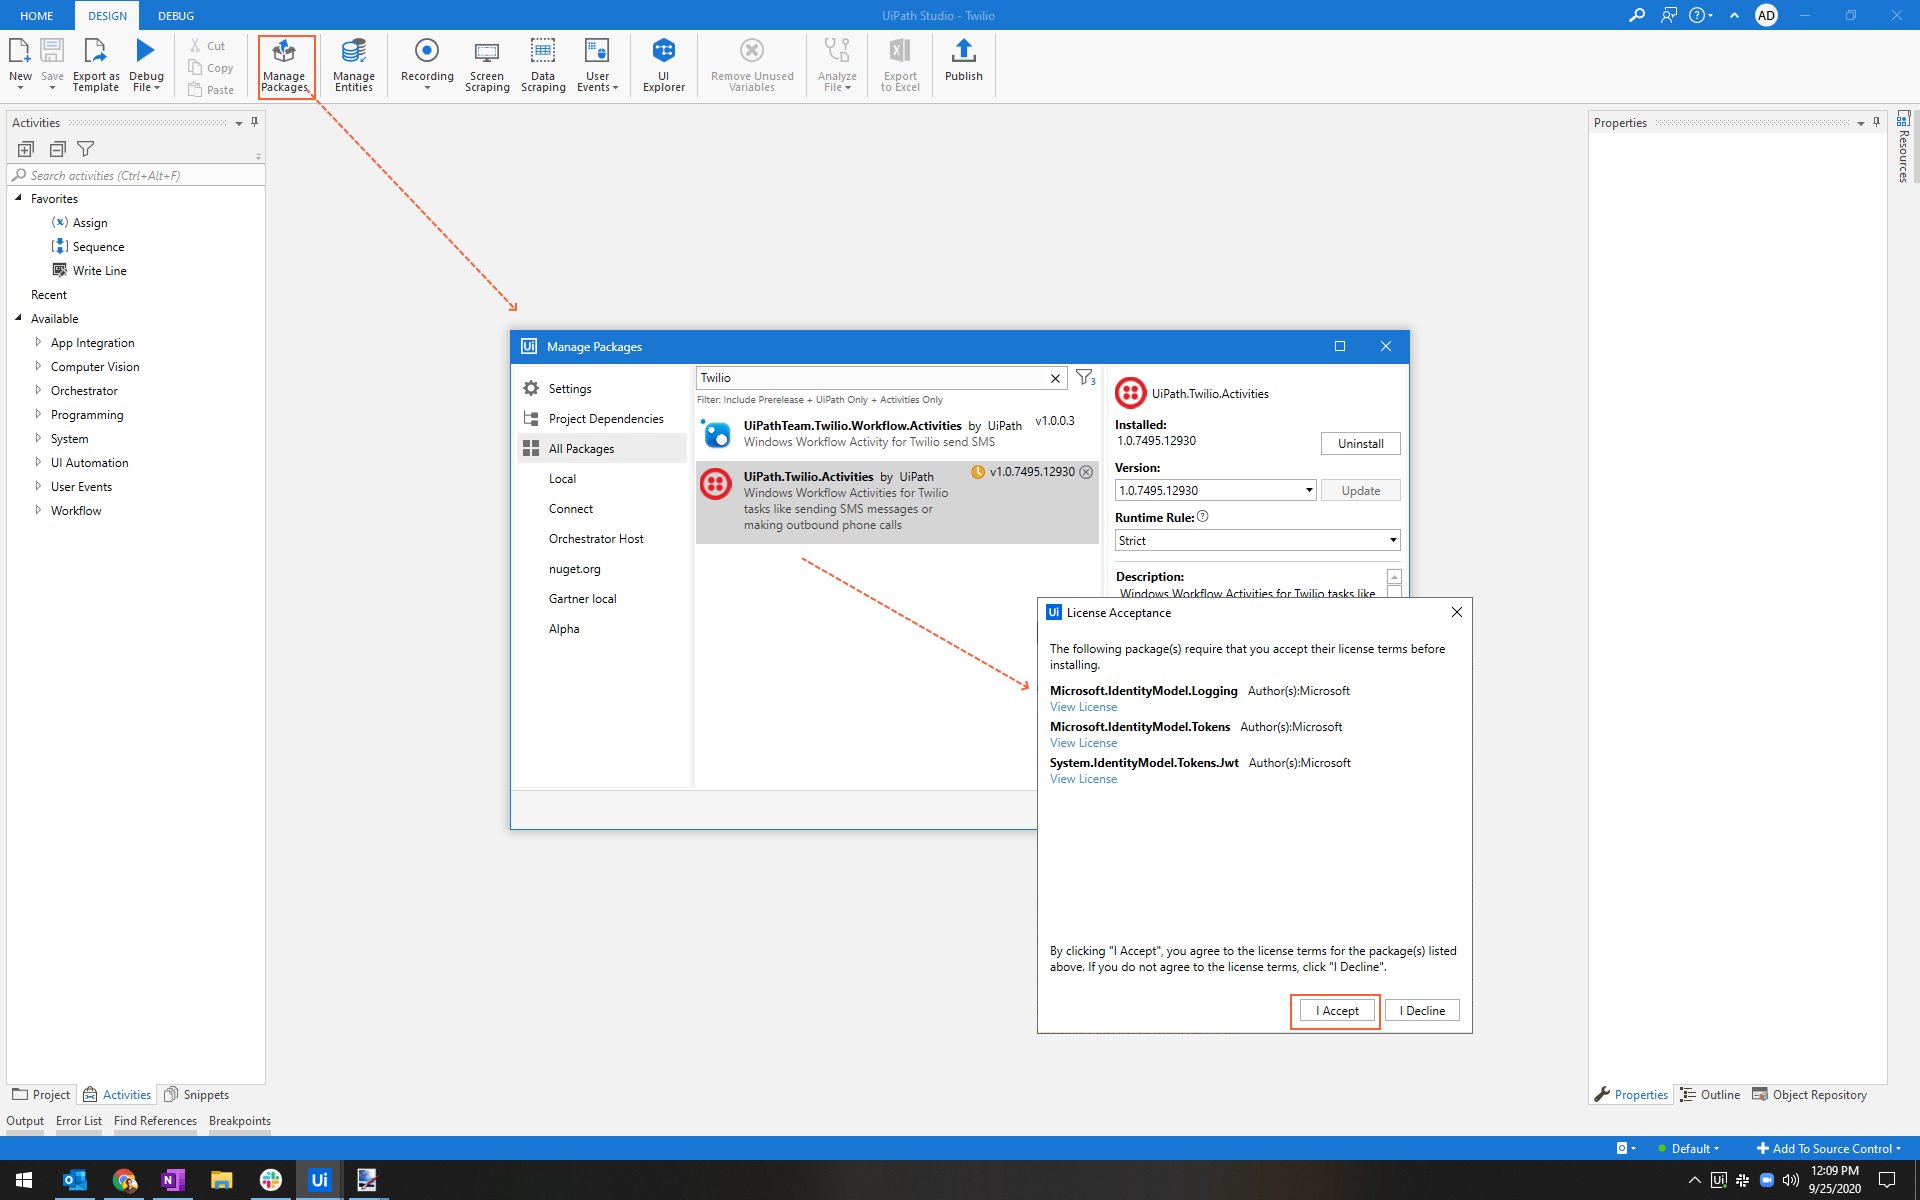Start Screen Scraping tool
The height and width of the screenshot is (1200, 1920).
pos(487,65)
